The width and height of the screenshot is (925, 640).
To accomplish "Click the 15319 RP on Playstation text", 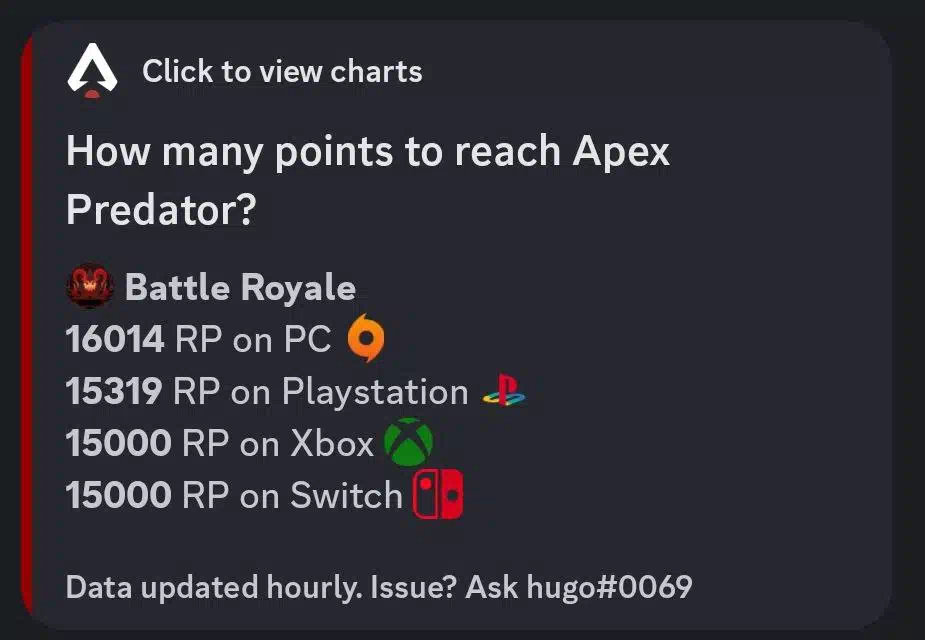I will [267, 391].
